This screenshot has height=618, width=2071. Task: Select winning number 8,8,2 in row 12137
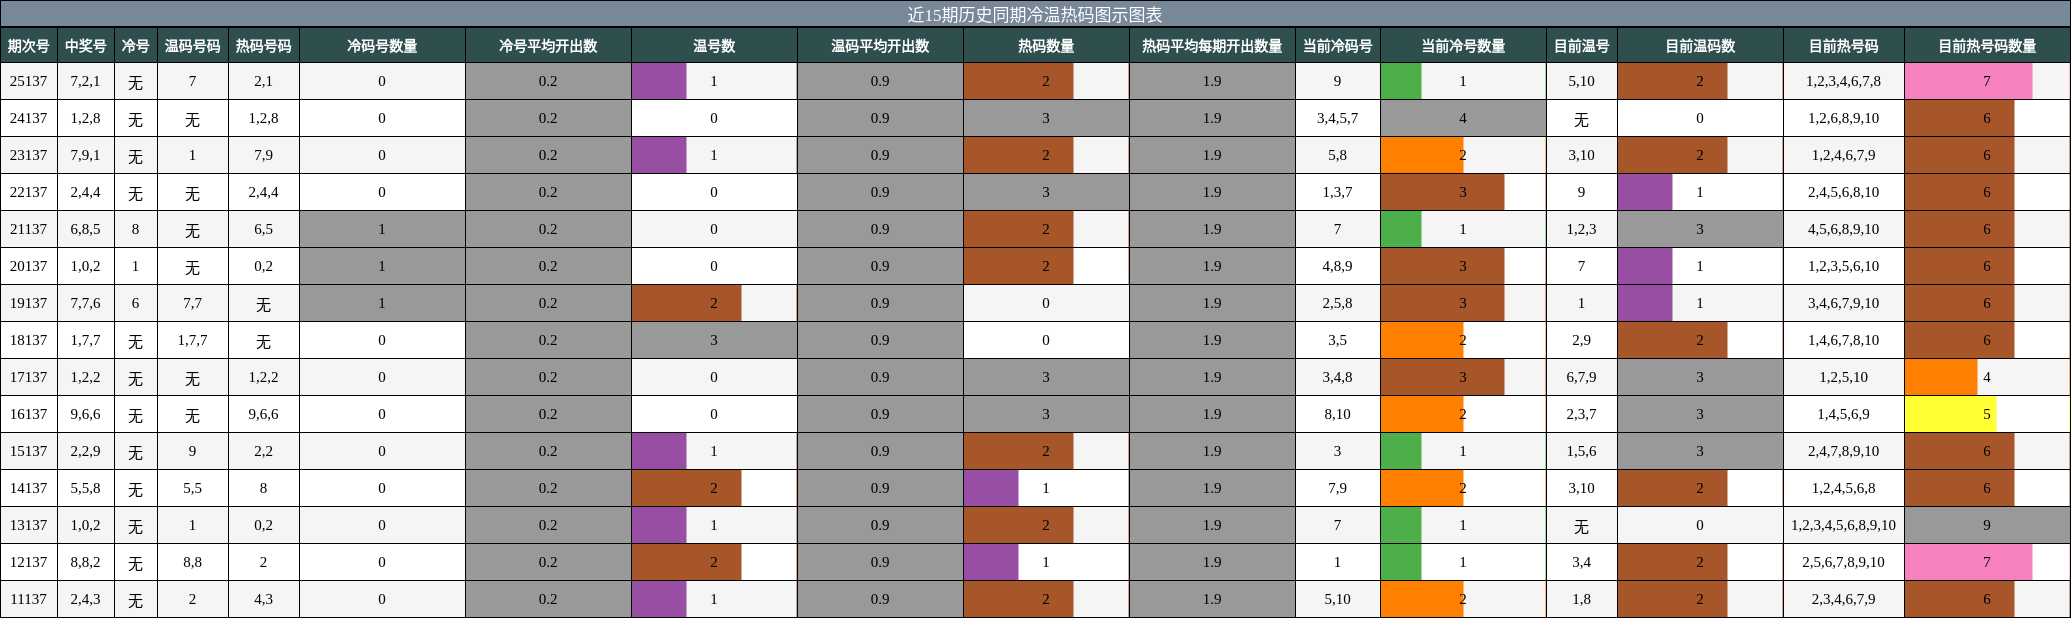tap(85, 562)
